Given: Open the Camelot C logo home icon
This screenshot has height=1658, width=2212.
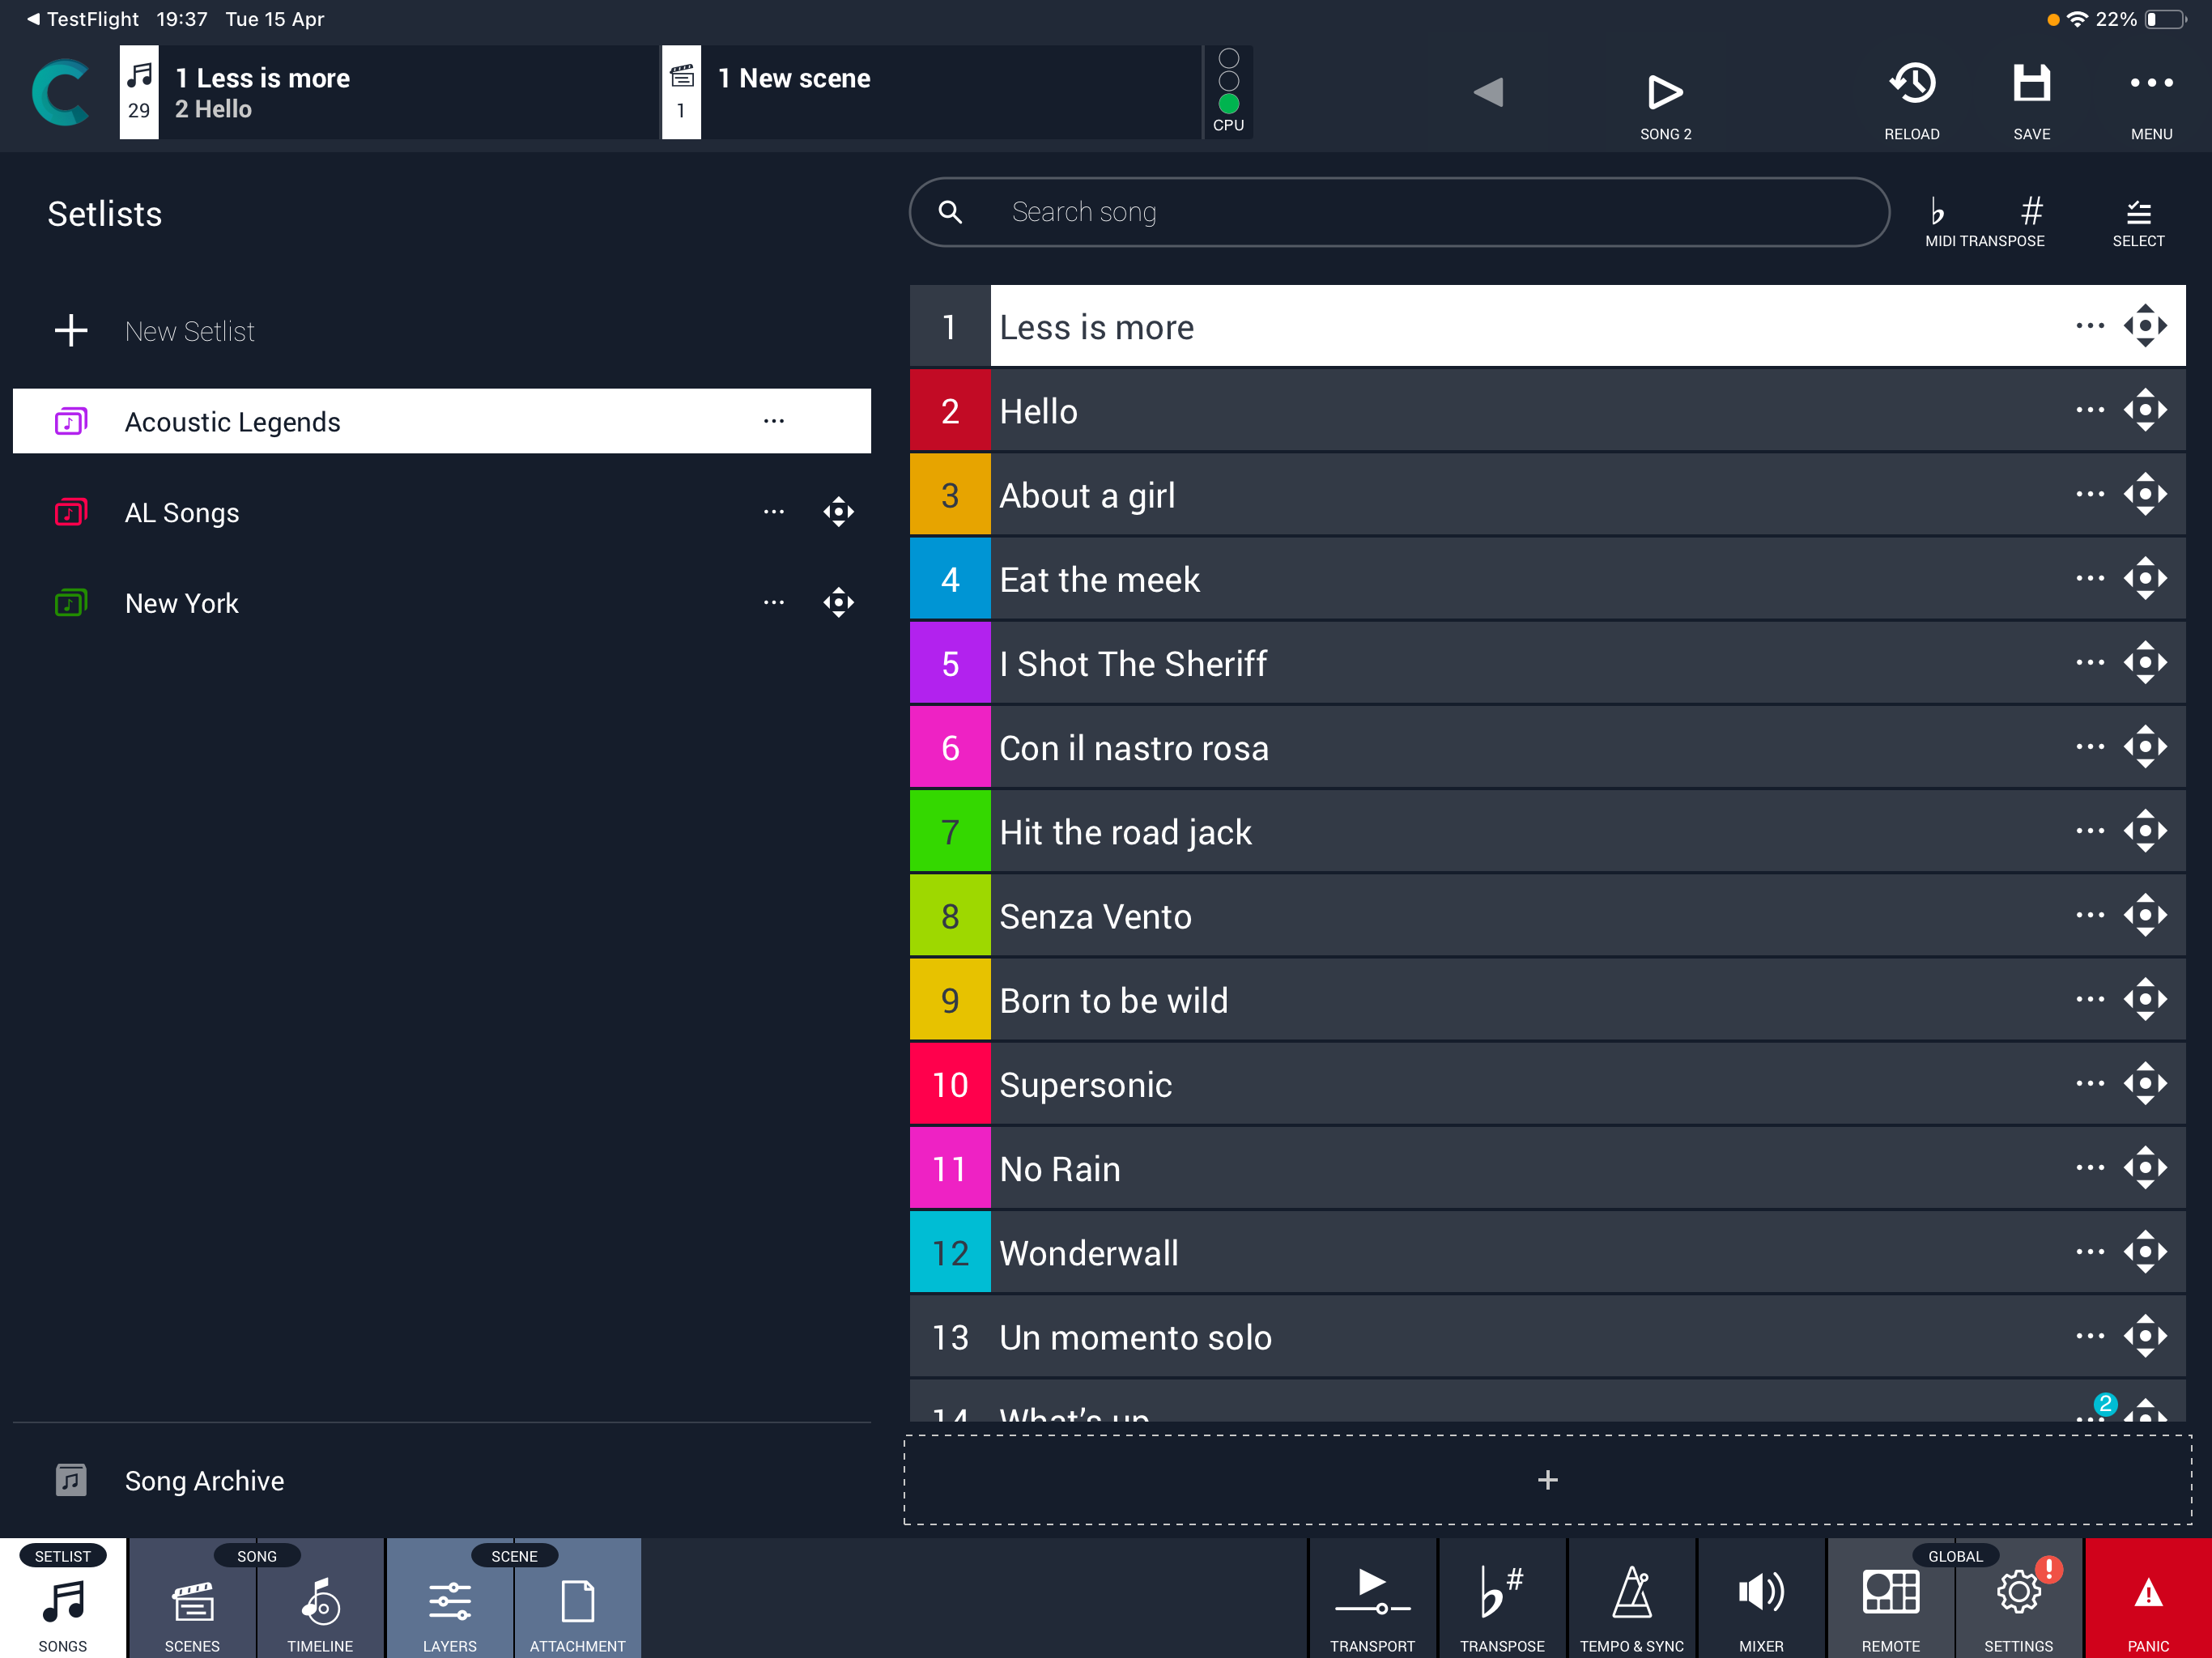Looking at the screenshot, I should [61, 92].
